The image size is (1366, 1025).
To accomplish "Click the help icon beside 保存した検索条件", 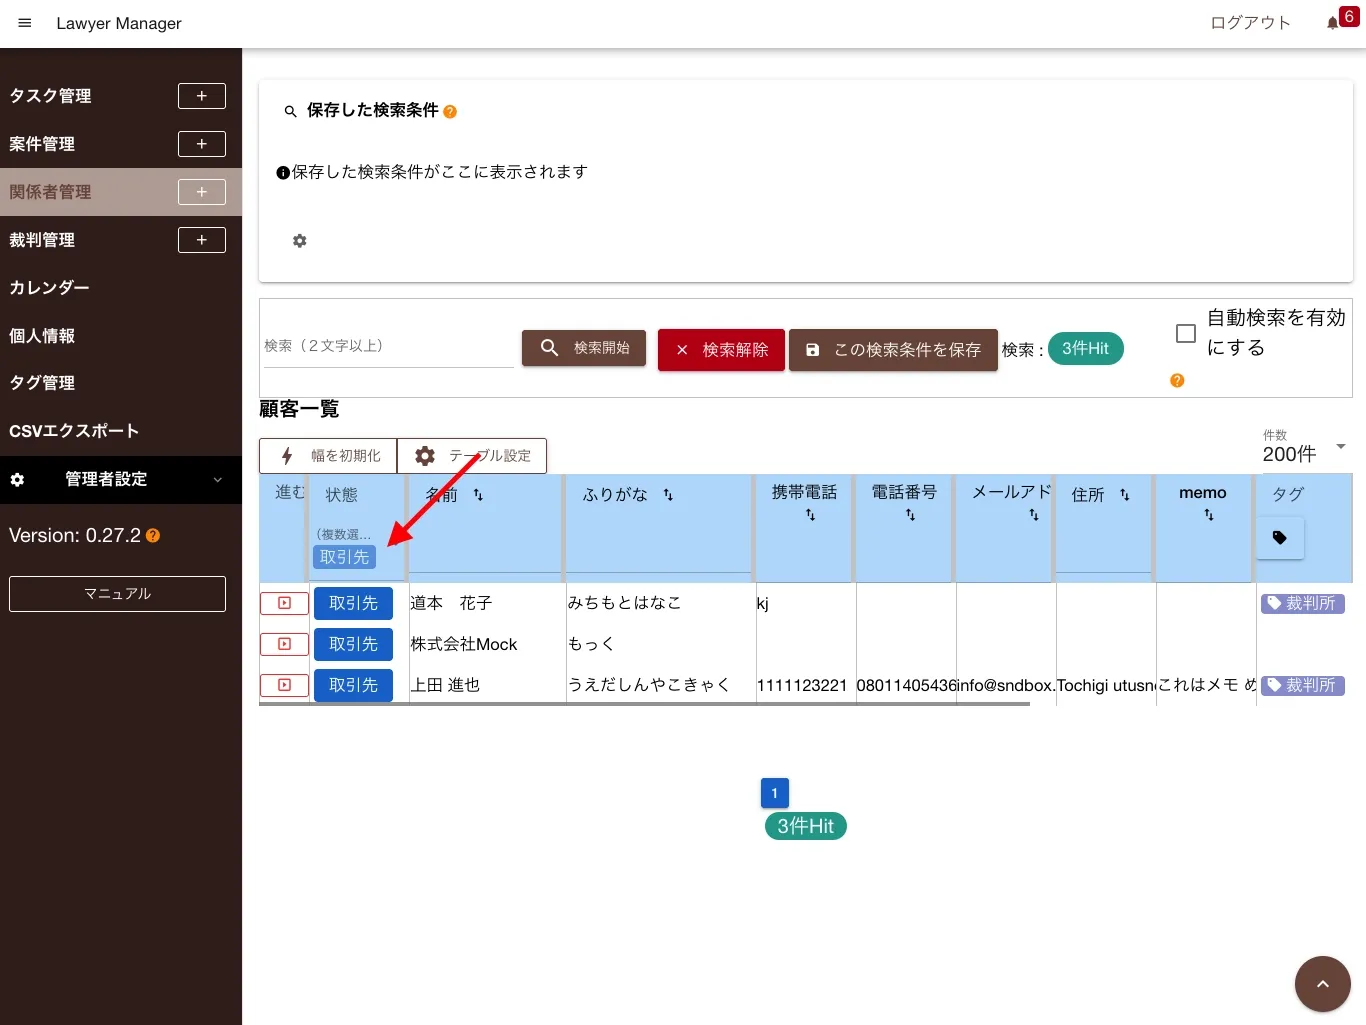I will coord(450,112).
